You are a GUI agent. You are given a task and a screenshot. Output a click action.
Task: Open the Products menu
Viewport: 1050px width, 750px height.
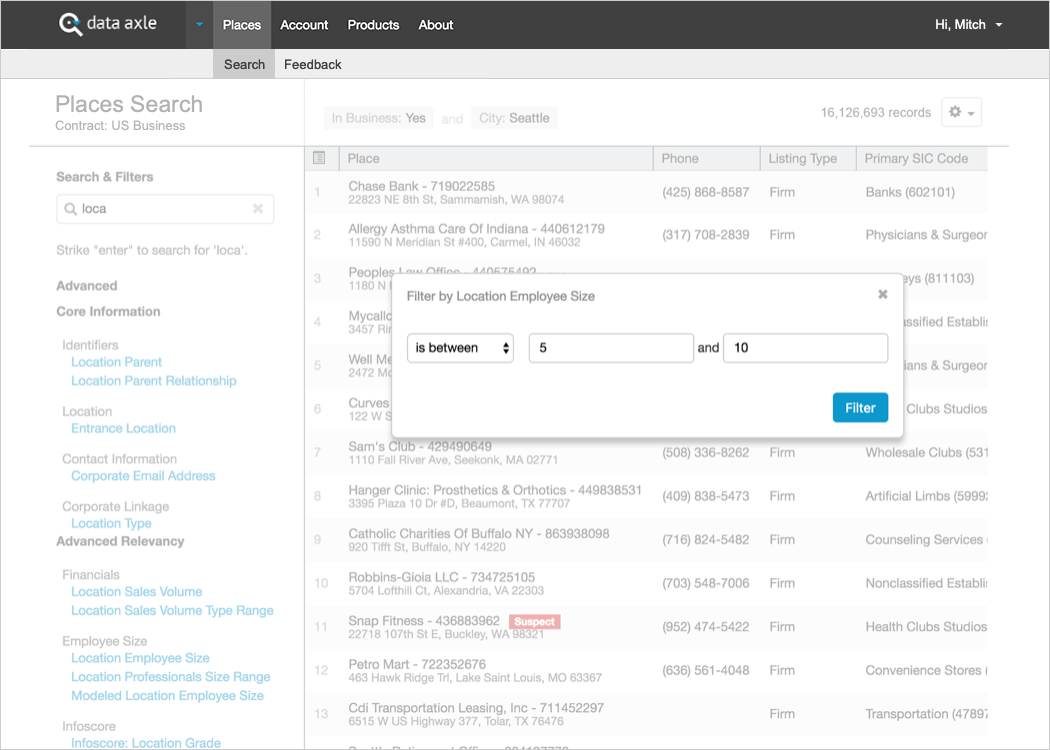(x=373, y=25)
